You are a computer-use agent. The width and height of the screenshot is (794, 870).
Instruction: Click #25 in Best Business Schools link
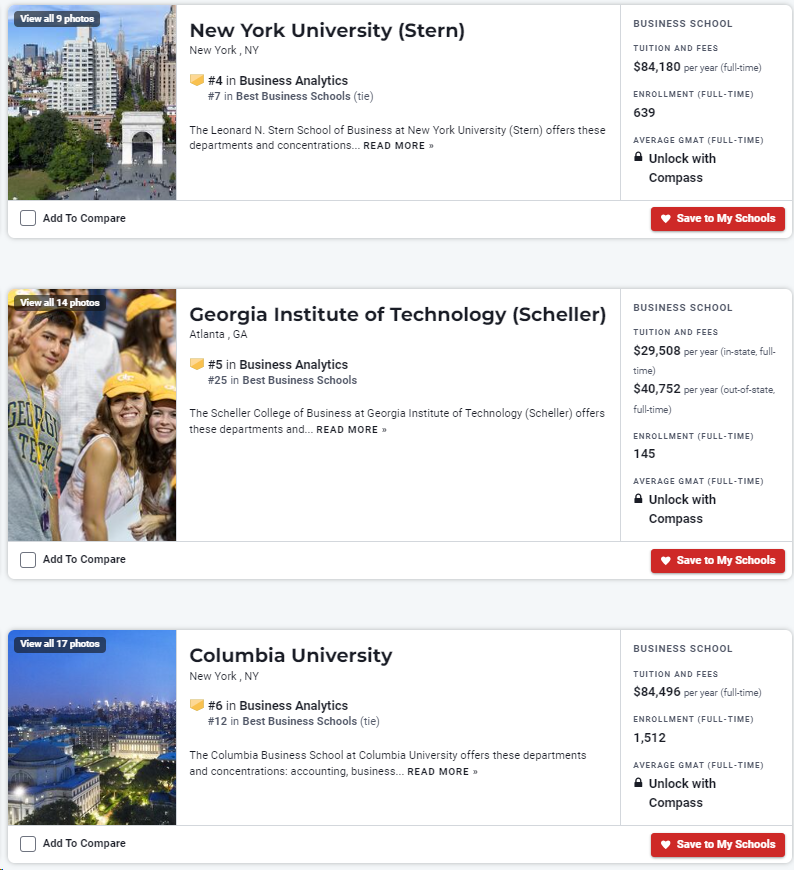pos(282,381)
